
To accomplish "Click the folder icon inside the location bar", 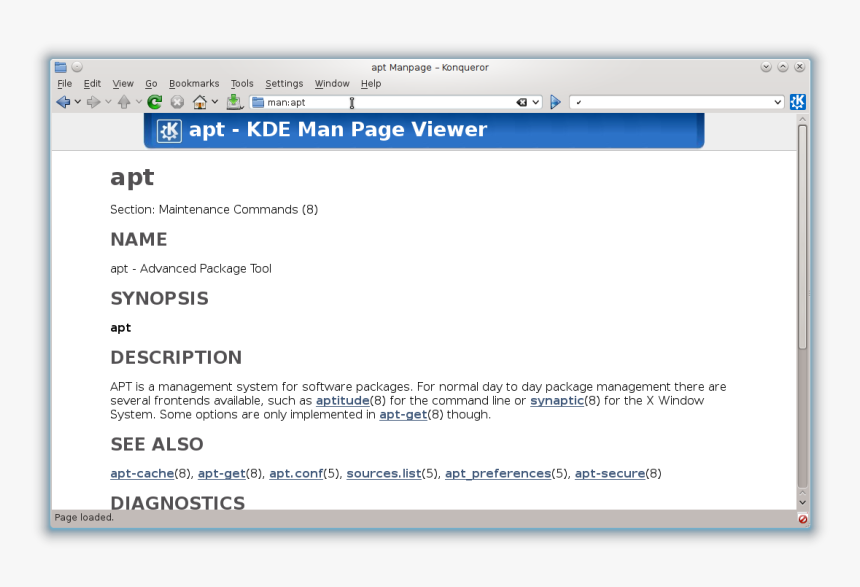I will point(258,102).
